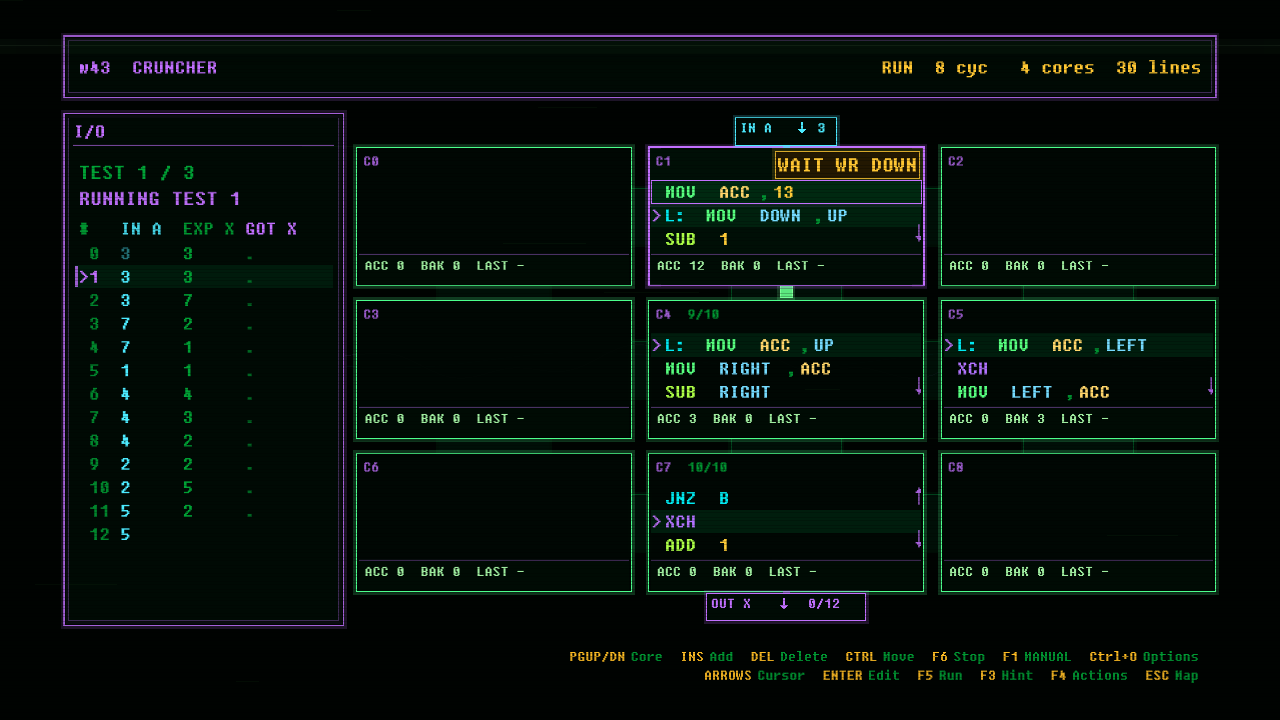Click INS Add shortcut hint

point(707,657)
